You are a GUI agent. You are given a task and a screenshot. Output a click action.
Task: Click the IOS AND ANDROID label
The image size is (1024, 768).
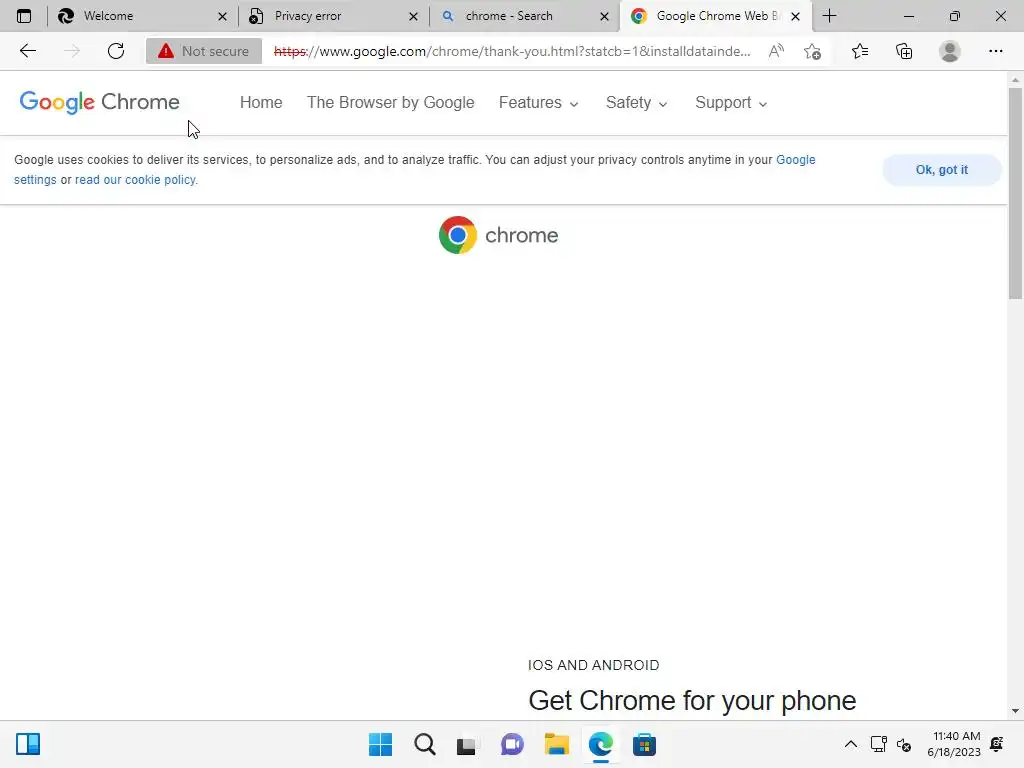coord(594,665)
